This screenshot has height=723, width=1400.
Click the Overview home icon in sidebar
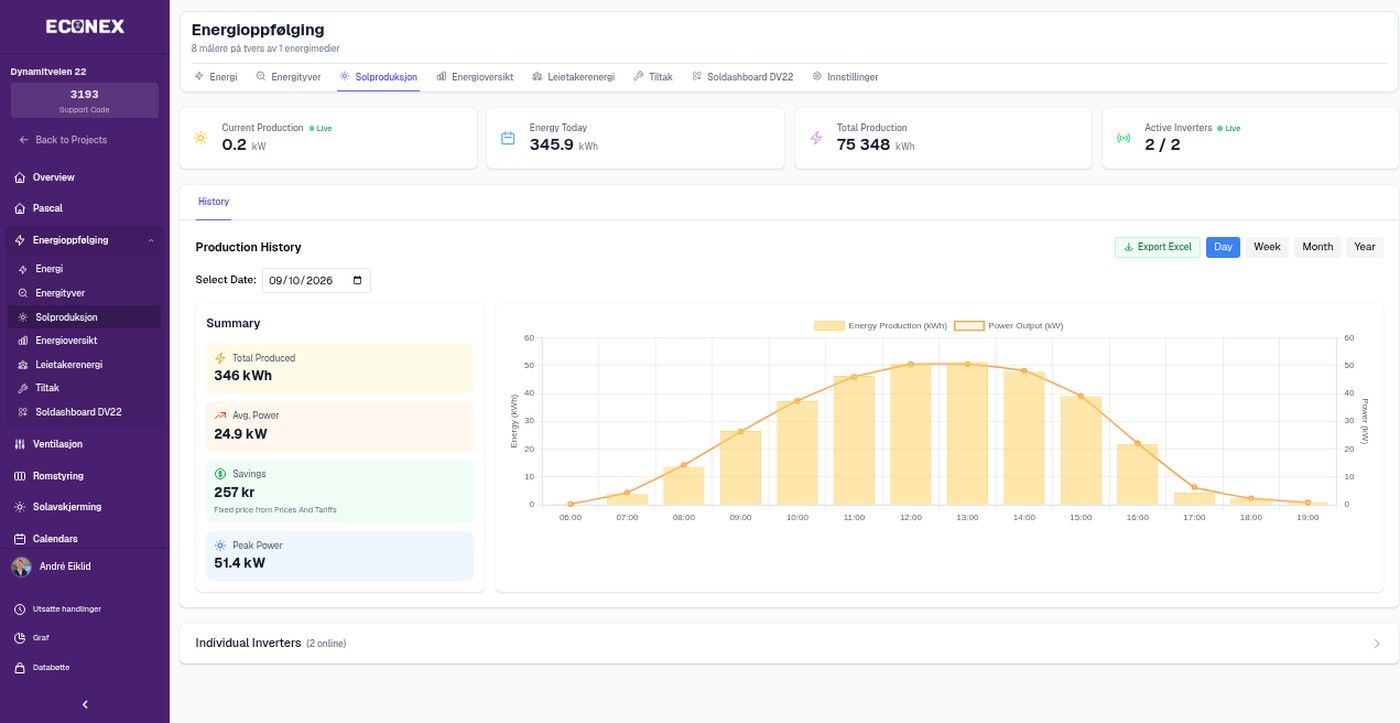[x=20, y=178]
